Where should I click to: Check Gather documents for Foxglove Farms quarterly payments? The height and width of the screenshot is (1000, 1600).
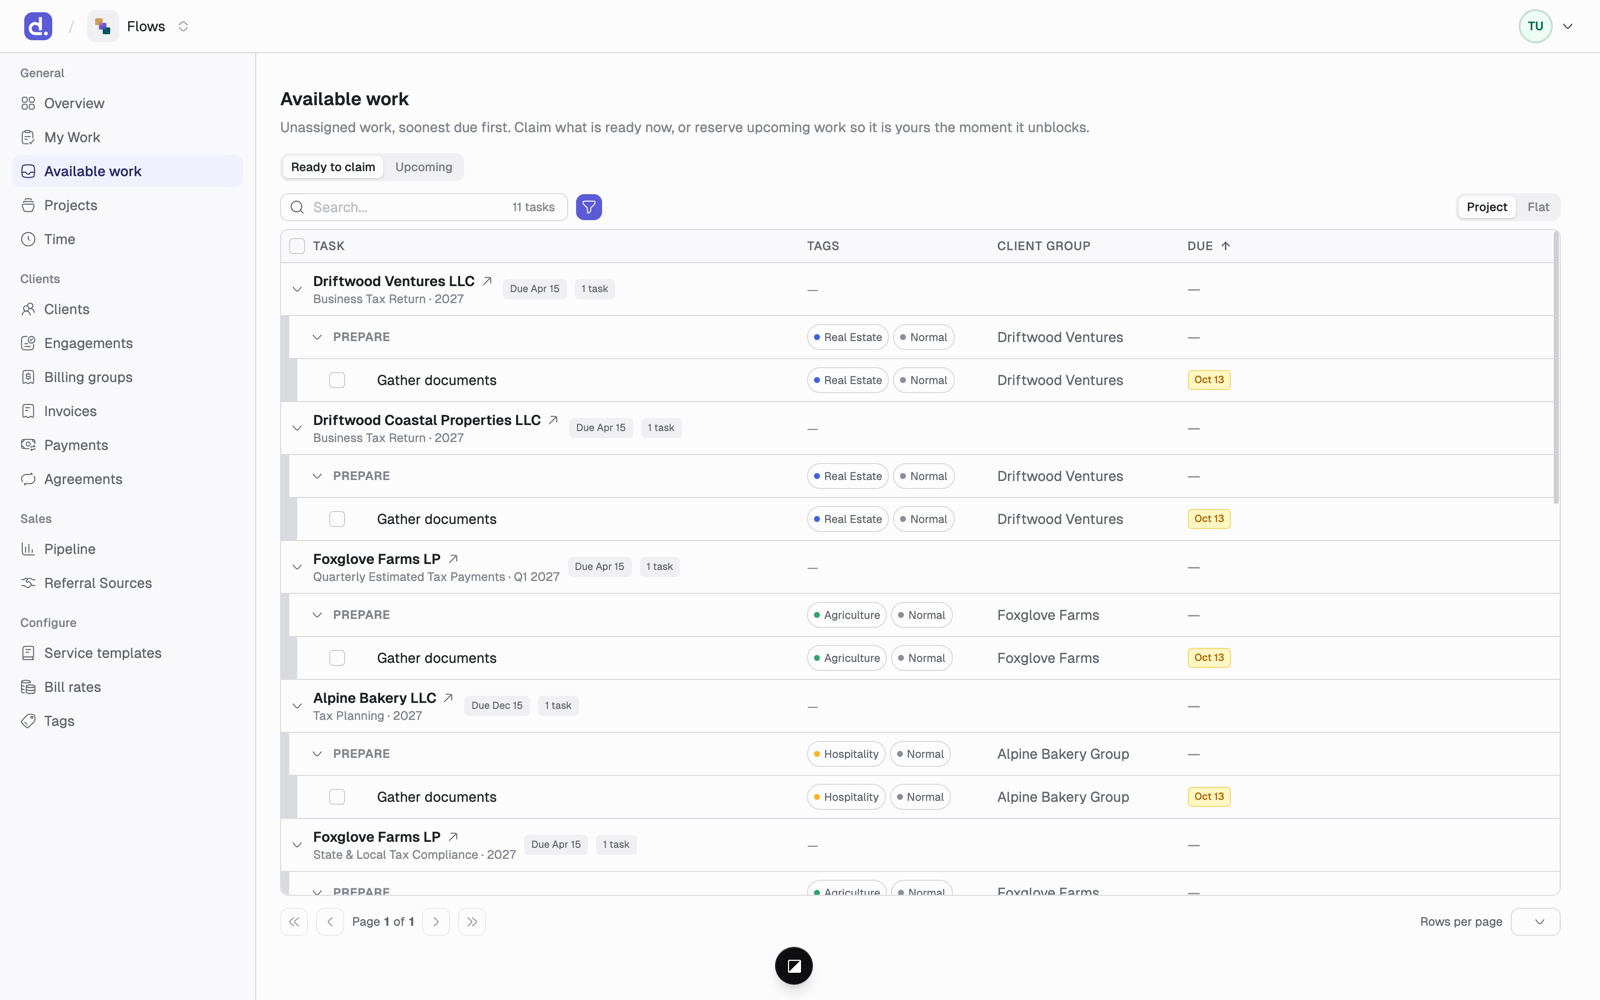coord(337,658)
